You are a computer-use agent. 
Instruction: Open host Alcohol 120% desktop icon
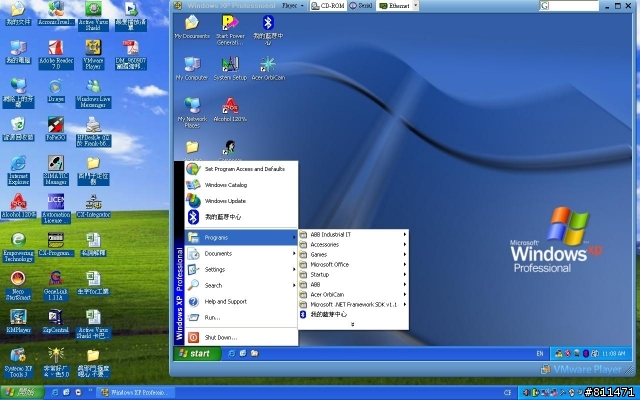(18, 206)
